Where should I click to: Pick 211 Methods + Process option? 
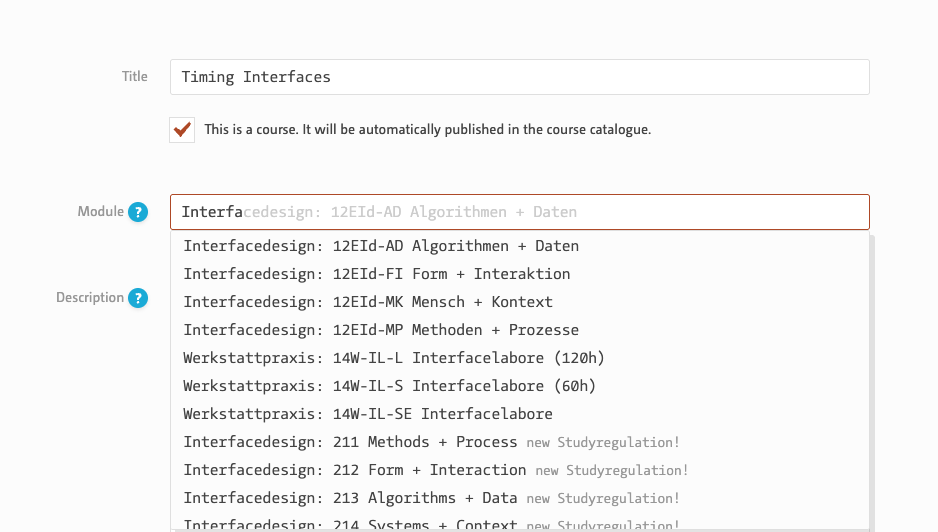coord(519,442)
